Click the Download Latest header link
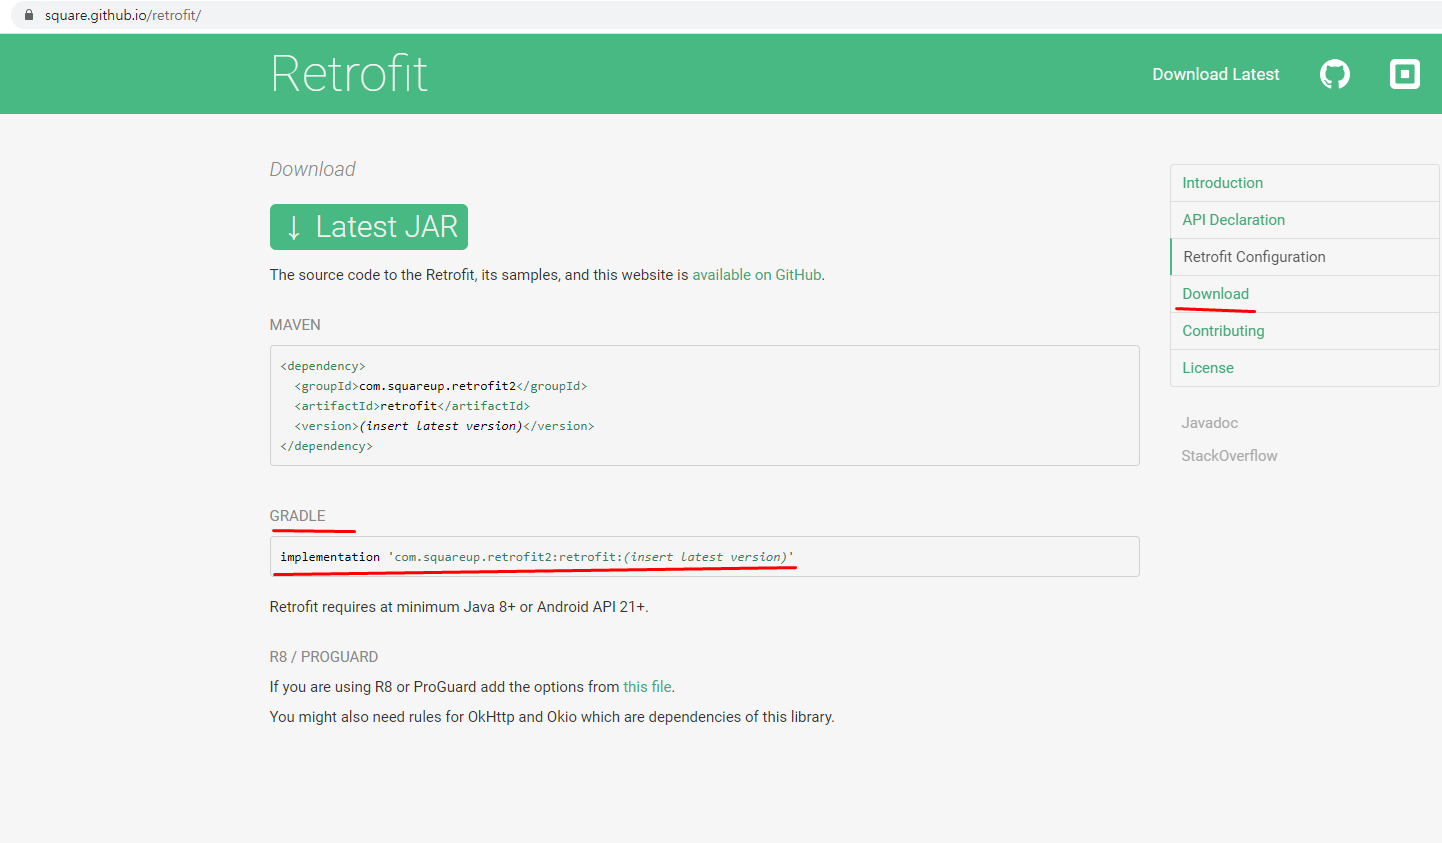1442x843 pixels. (1216, 74)
